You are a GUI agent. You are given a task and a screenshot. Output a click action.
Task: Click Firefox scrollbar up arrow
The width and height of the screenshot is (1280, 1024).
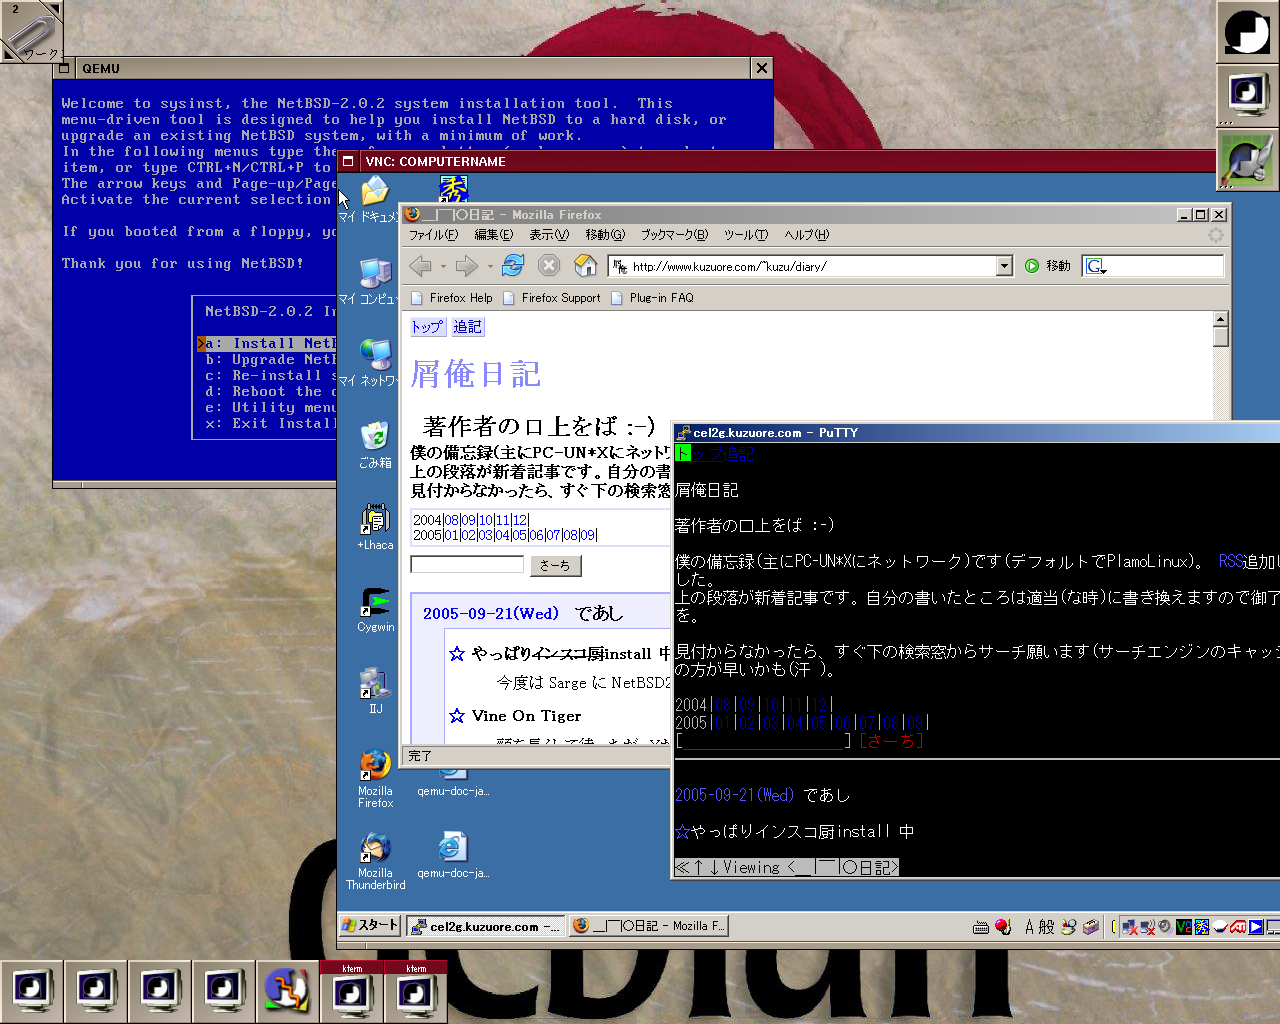point(1220,319)
